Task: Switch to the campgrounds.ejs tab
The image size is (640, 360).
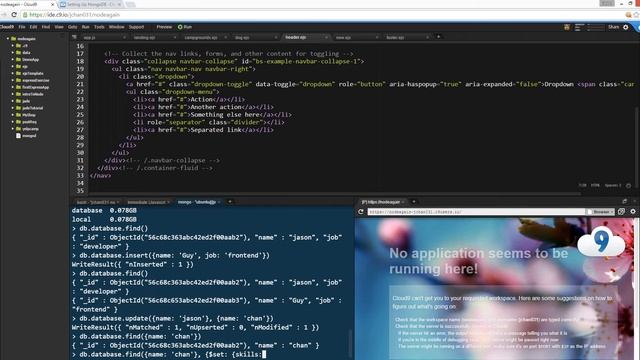Action: click(201, 38)
